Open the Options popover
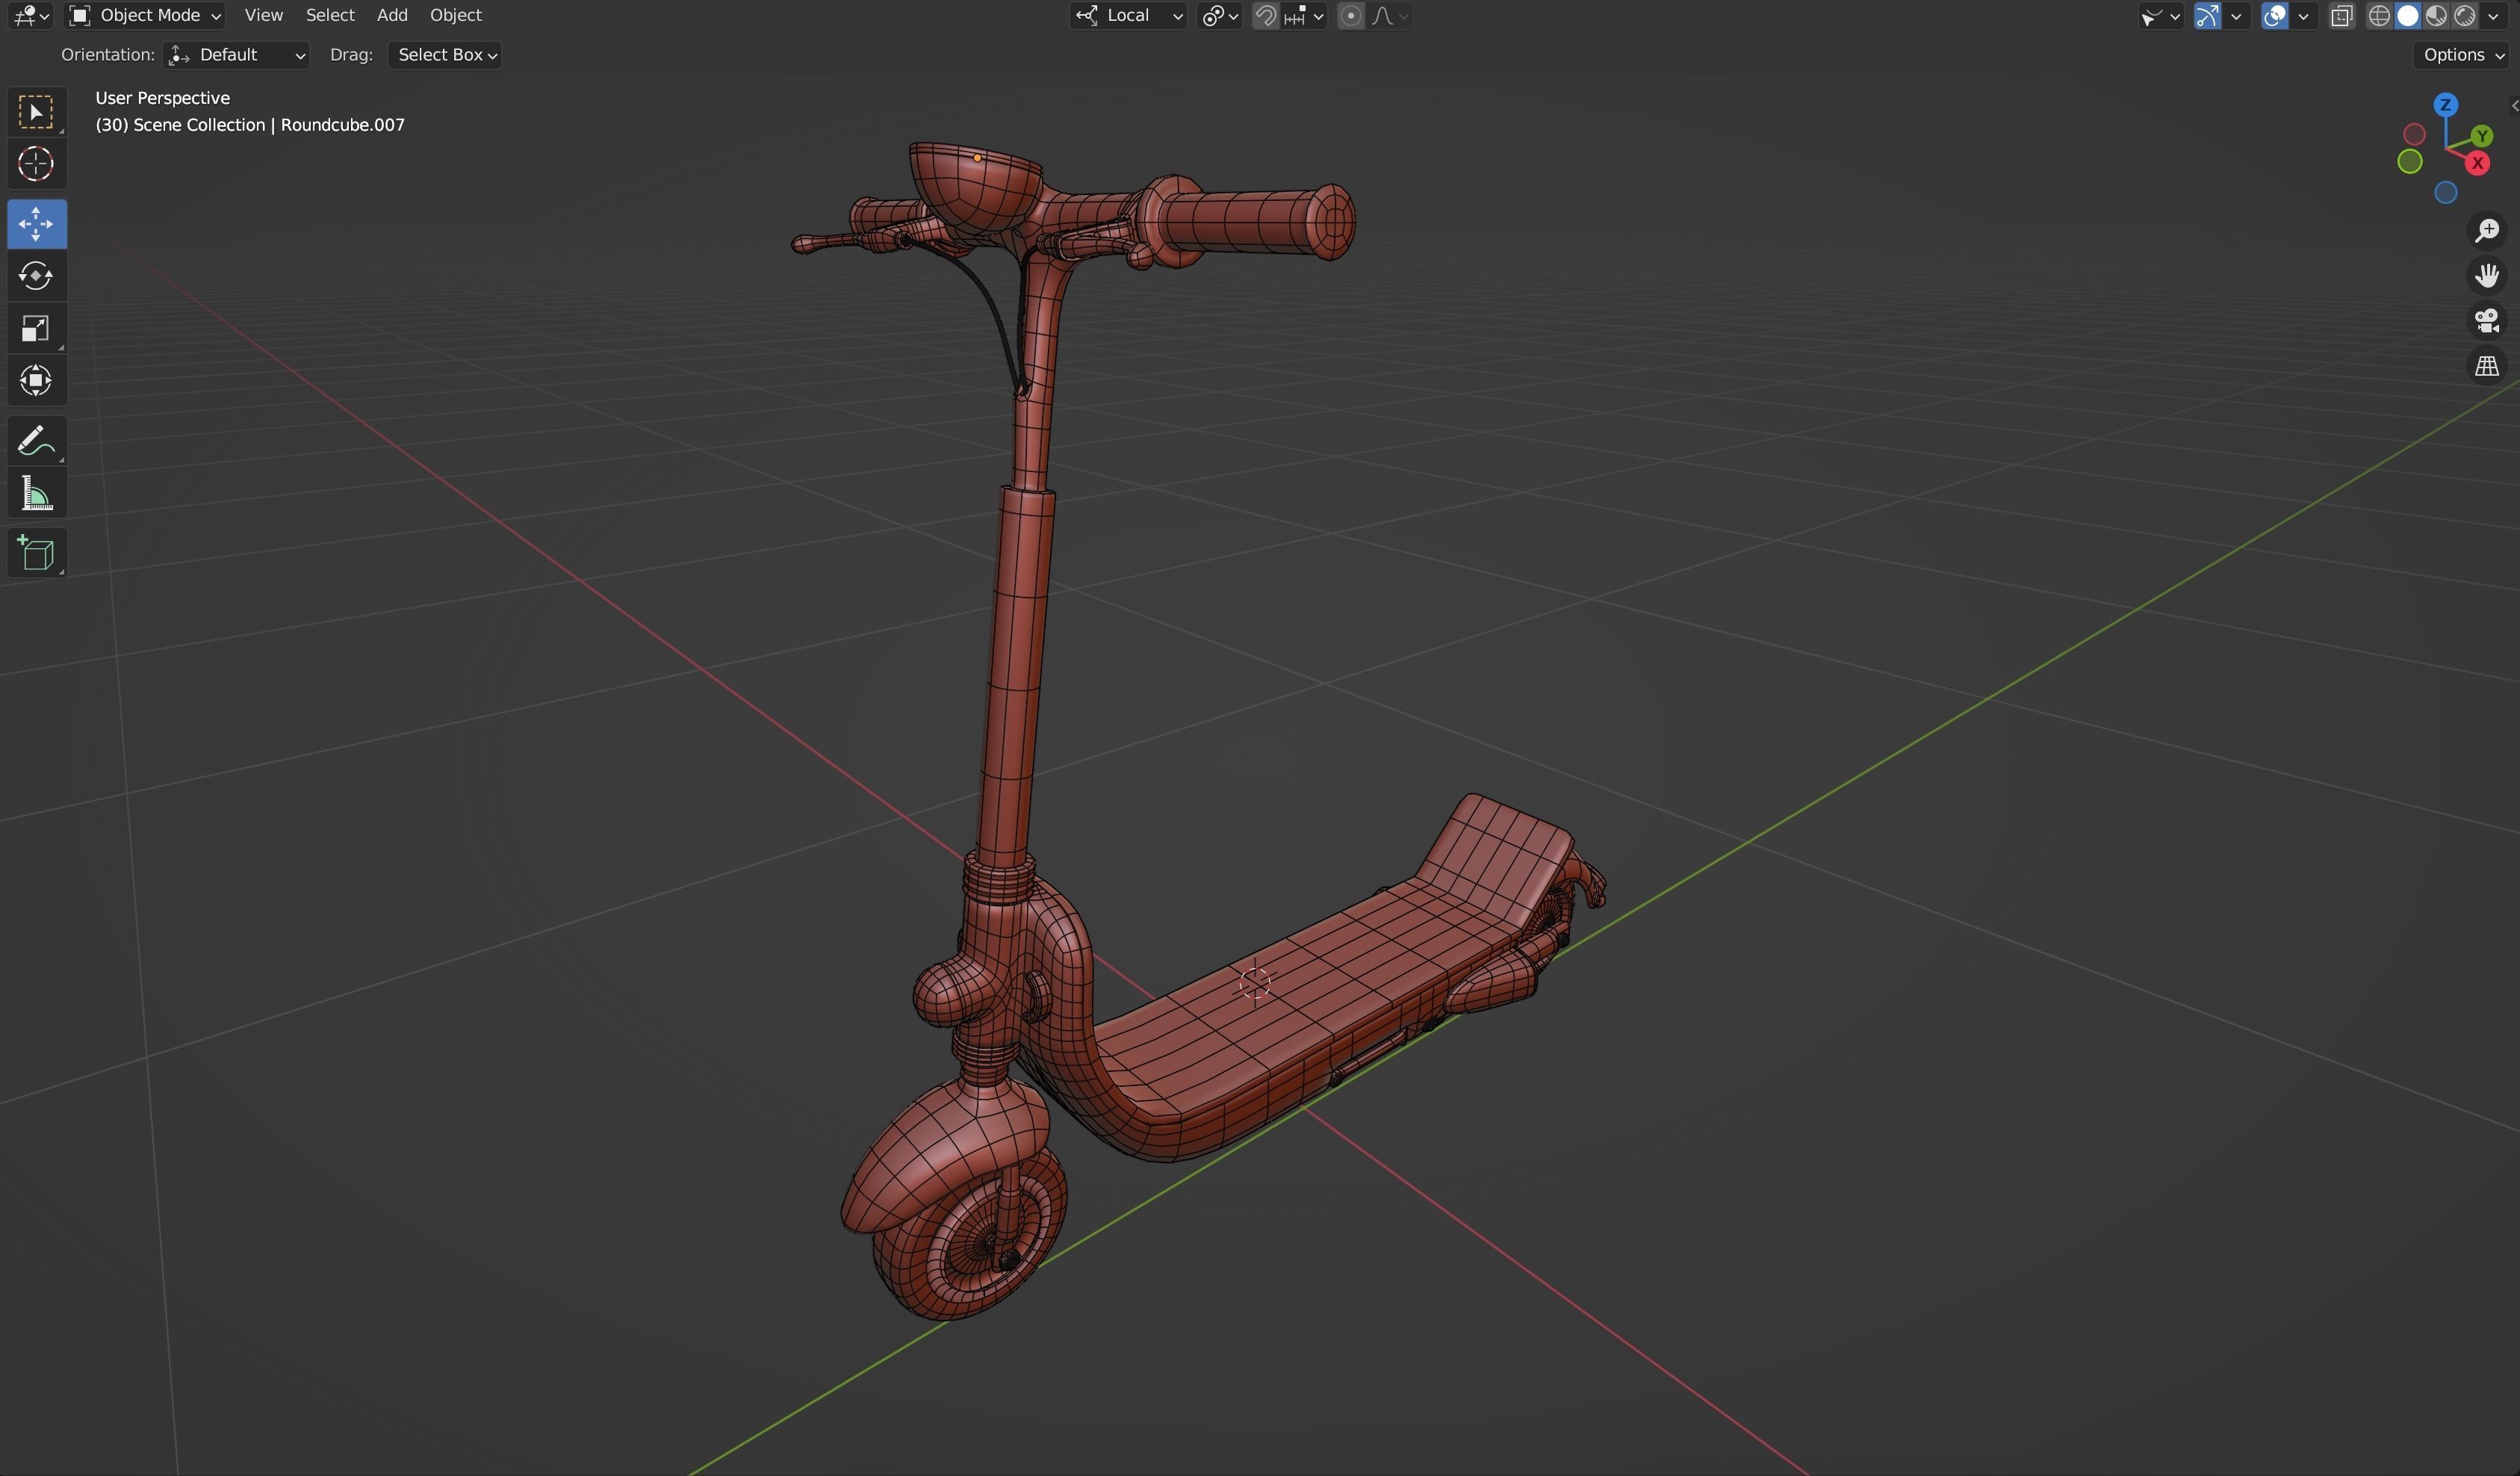The width and height of the screenshot is (2520, 1476). (x=2462, y=55)
